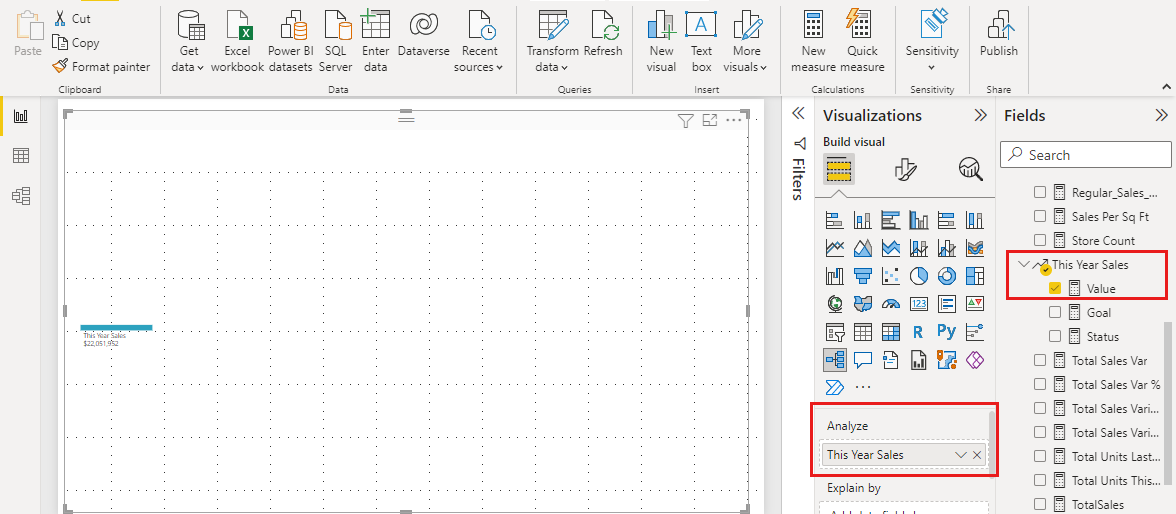Screen dimensions: 1176x514
Task: Select the clustered column chart visual
Action: pos(918,221)
